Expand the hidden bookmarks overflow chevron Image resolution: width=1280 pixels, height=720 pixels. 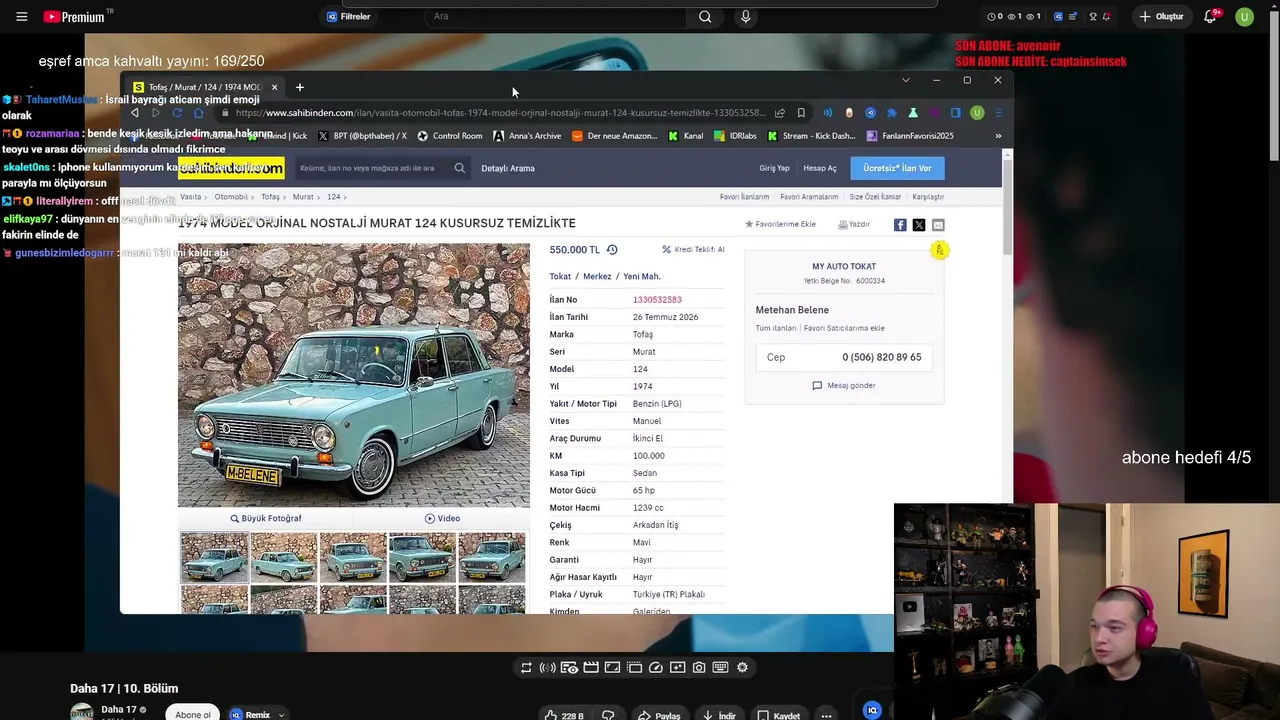click(x=998, y=136)
